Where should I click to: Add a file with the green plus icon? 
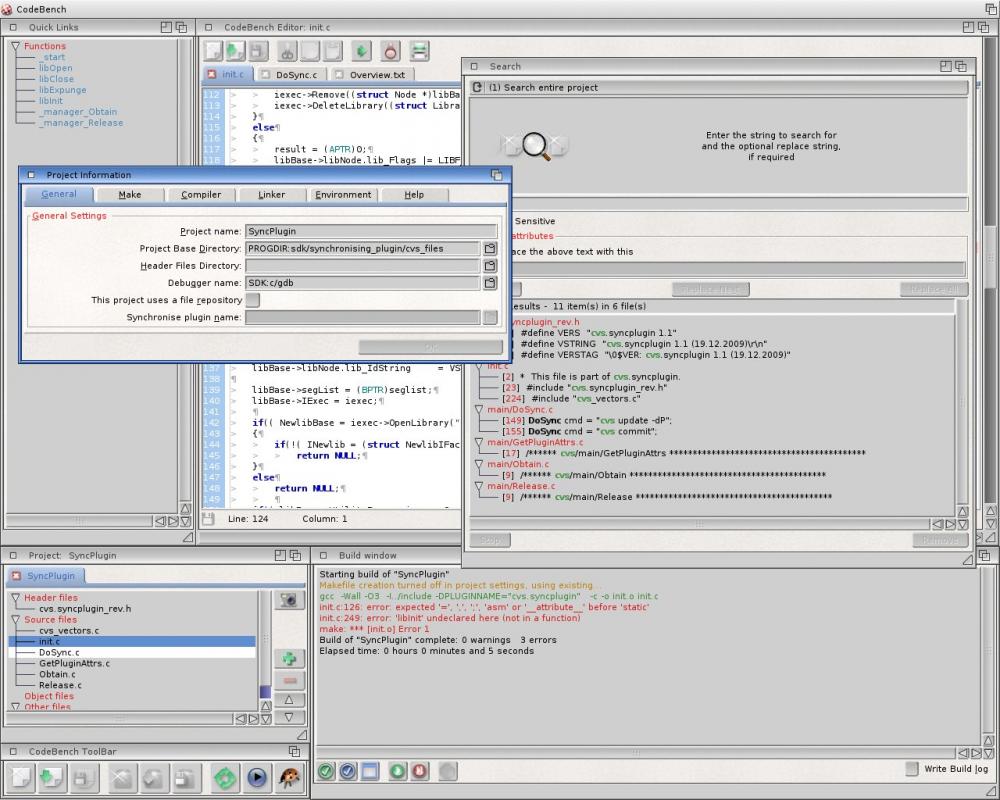[x=289, y=658]
